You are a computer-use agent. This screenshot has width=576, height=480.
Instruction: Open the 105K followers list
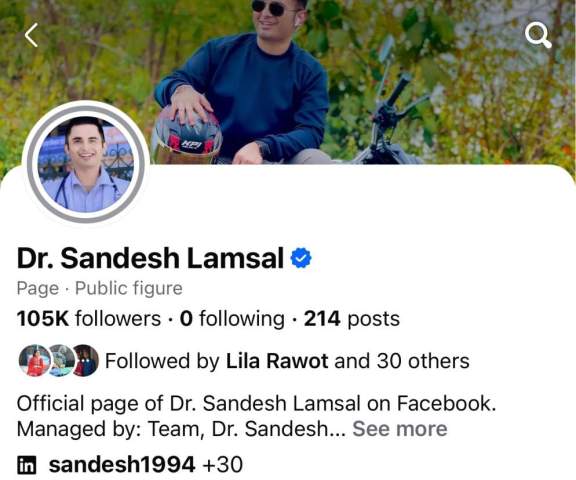pos(89,318)
